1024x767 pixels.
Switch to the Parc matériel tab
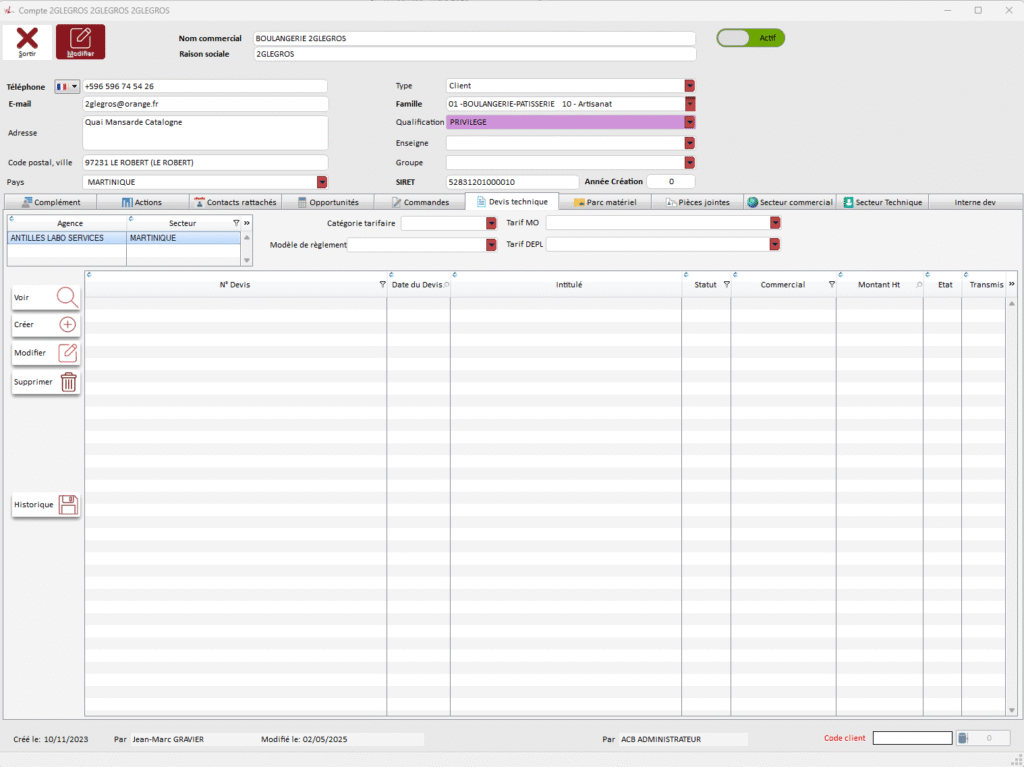(605, 202)
